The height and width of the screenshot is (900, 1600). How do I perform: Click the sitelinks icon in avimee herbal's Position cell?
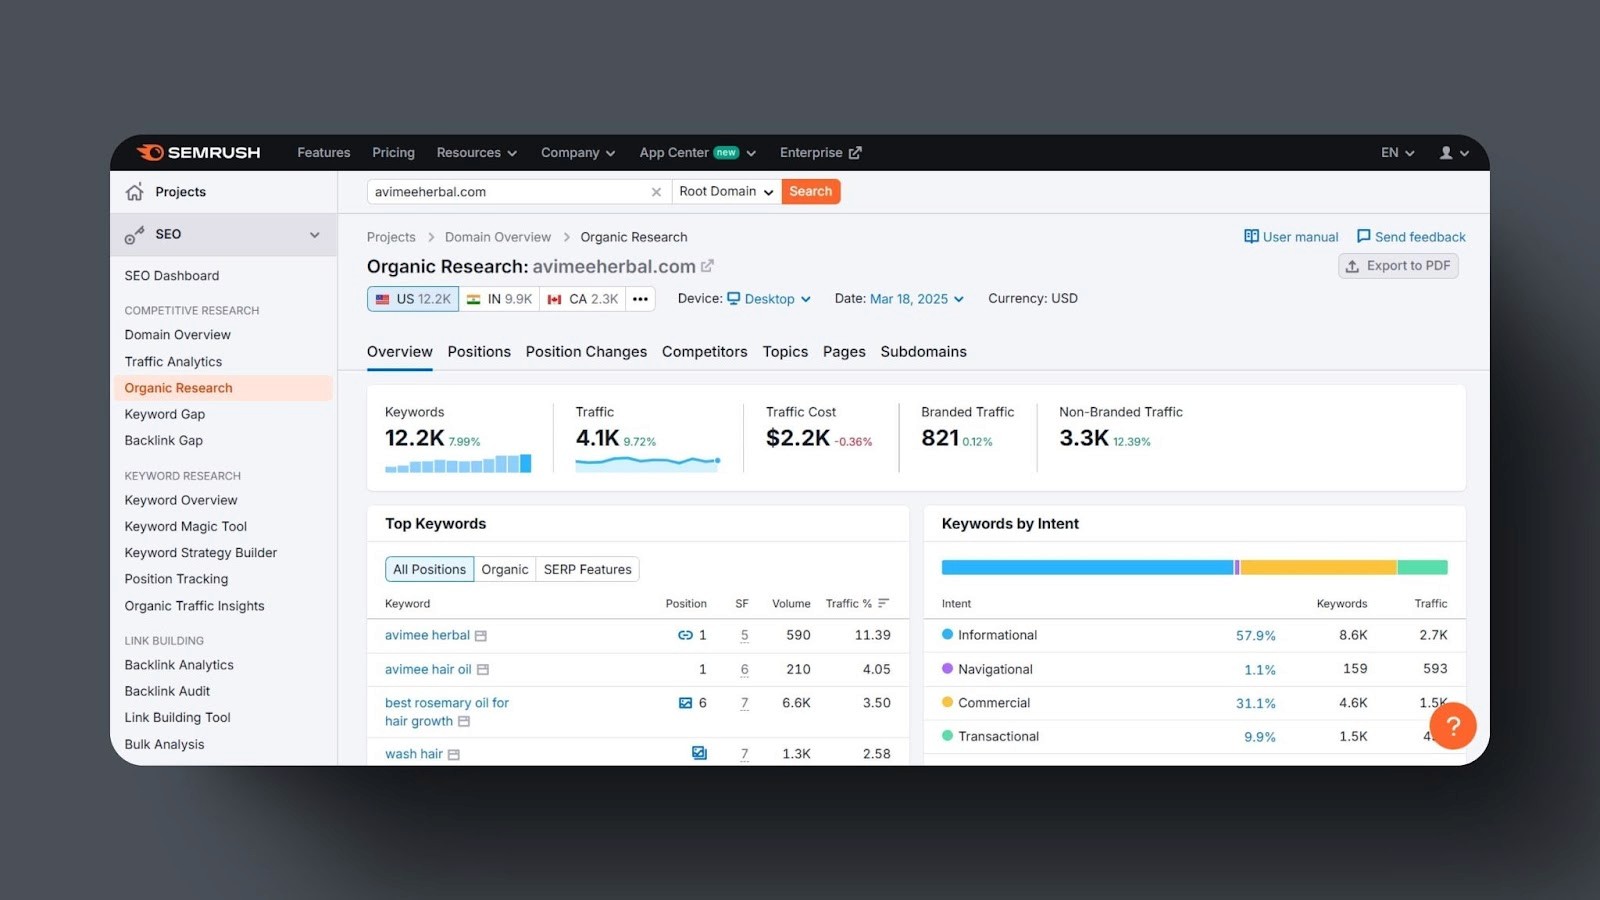click(x=685, y=635)
